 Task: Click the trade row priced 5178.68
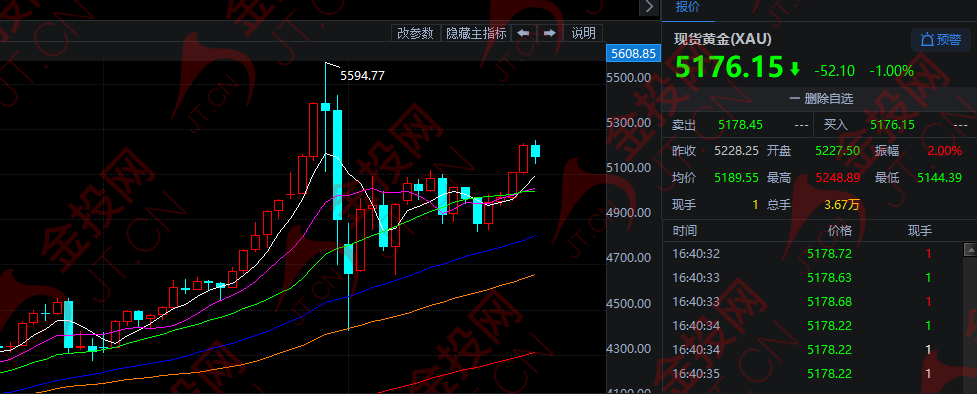(812, 302)
